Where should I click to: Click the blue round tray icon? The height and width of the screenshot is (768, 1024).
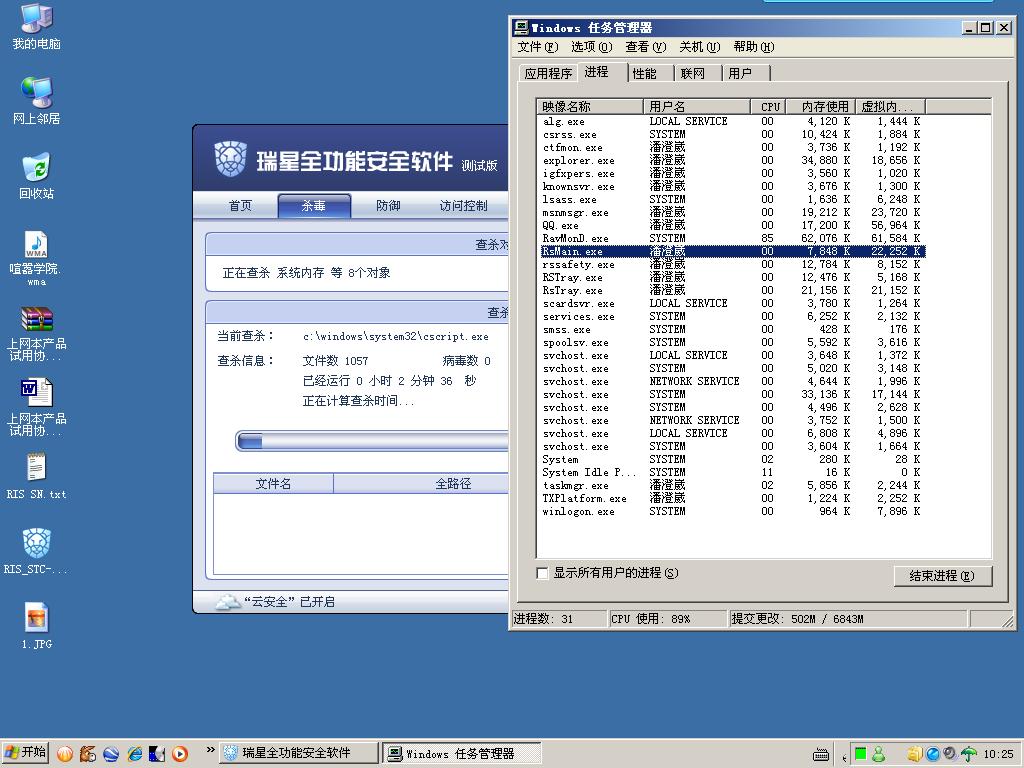(933, 754)
